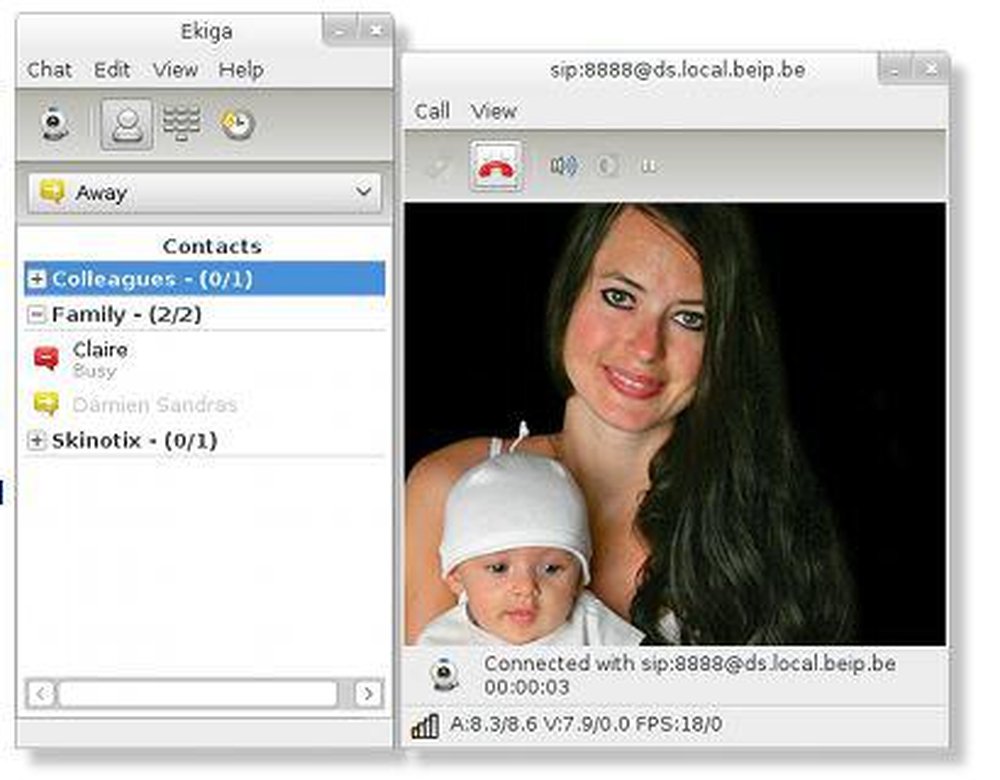Viewport: 1000px width, 780px height.
Task: Open the Chat menu
Action: coord(50,70)
